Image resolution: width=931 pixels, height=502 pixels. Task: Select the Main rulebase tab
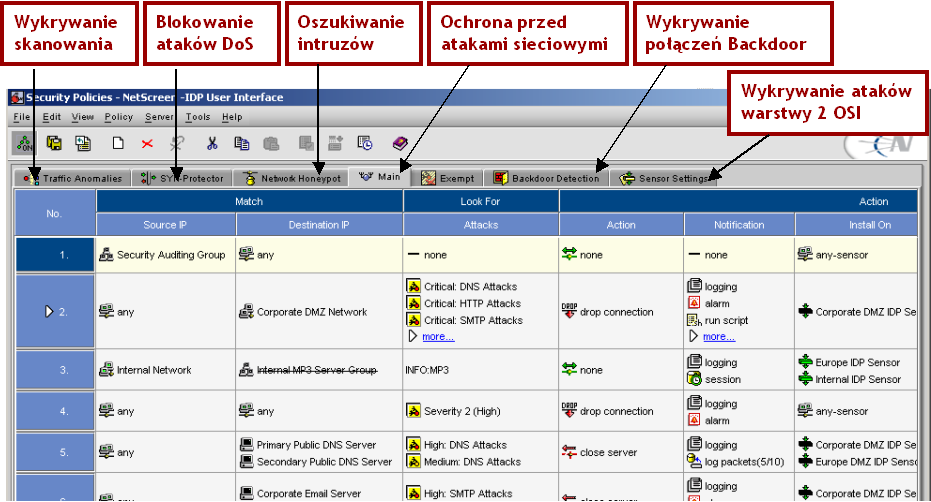tap(380, 177)
